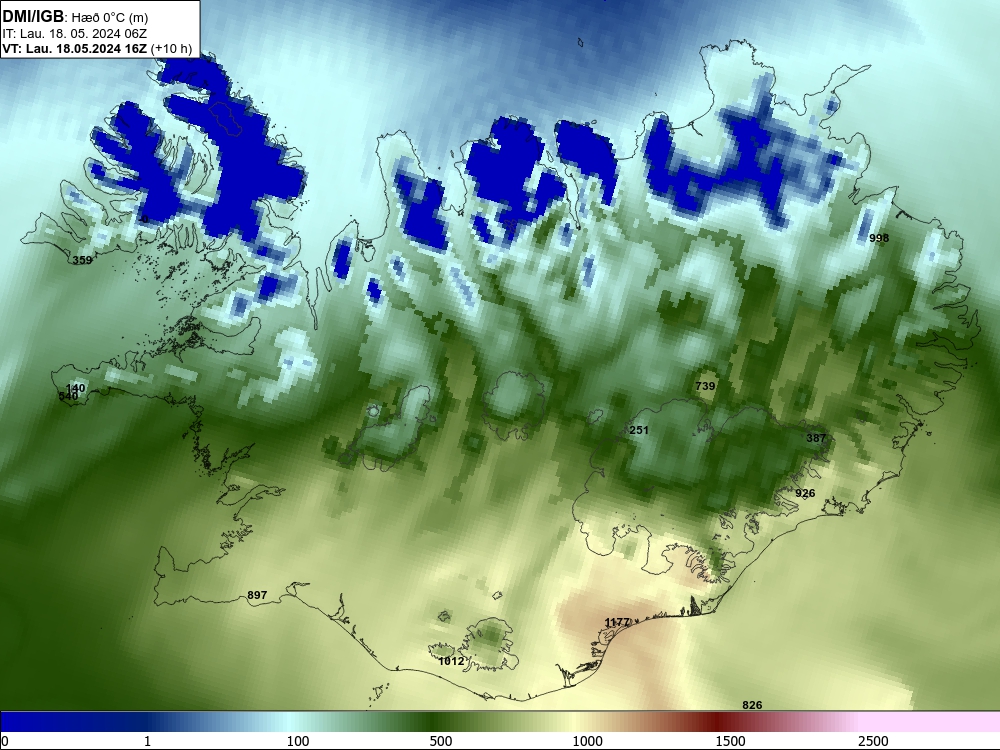The height and width of the screenshot is (750, 1000).
Task: Click the legend label 1500
Action: point(730,741)
